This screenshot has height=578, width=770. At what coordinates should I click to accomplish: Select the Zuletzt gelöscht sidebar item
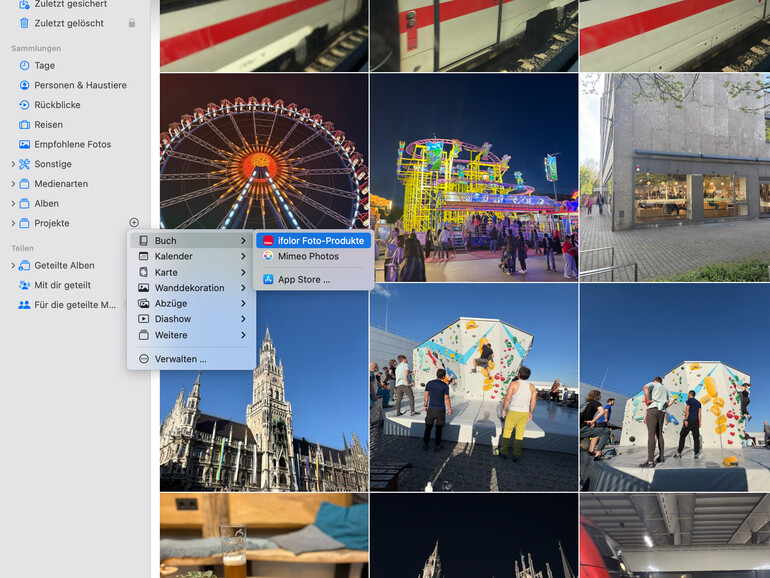coord(68,23)
